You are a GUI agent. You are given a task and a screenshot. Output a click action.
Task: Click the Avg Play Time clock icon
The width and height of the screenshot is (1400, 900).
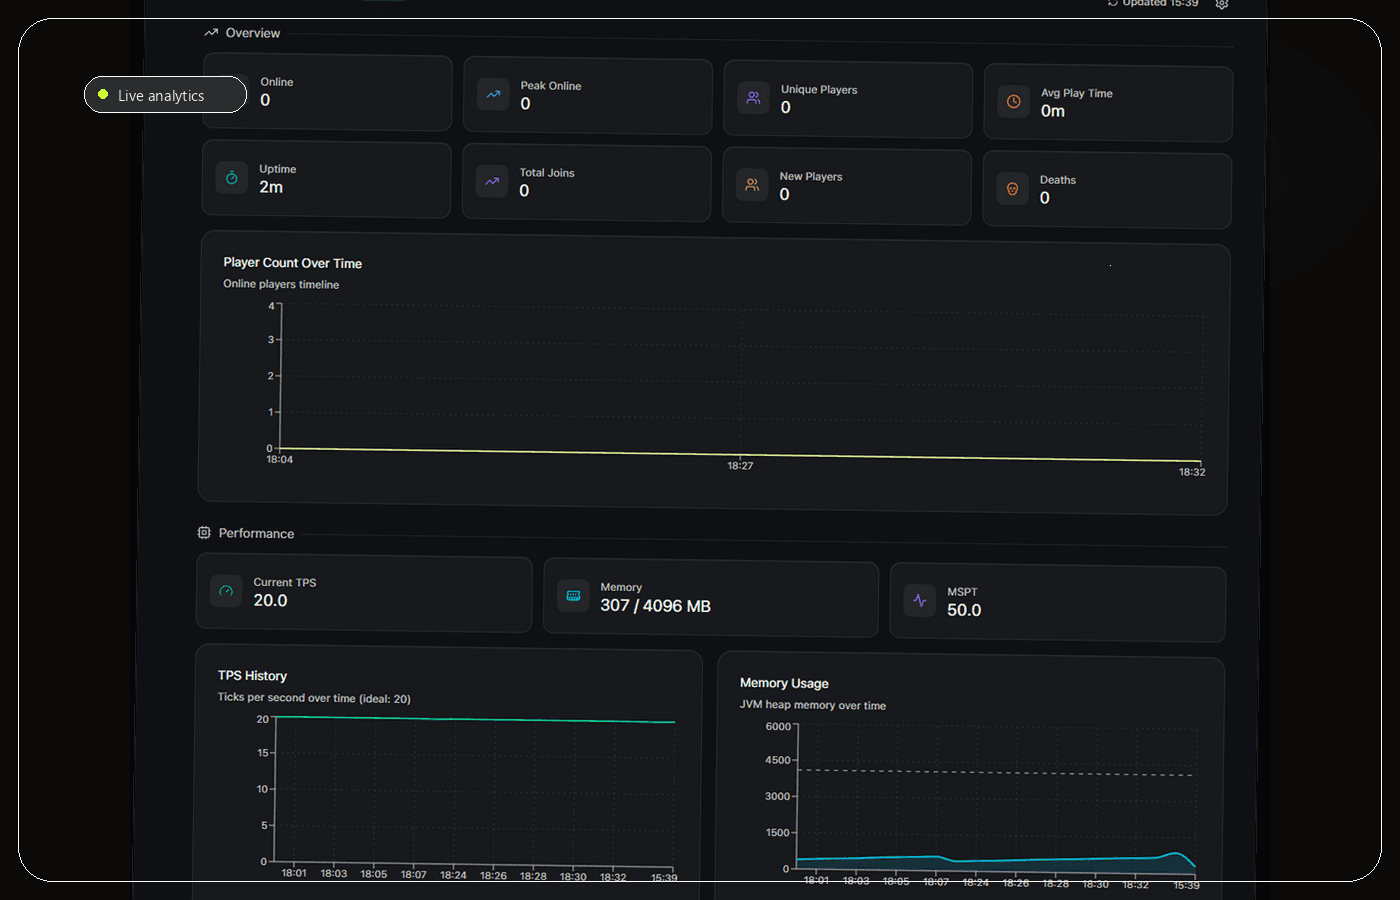click(x=1013, y=101)
